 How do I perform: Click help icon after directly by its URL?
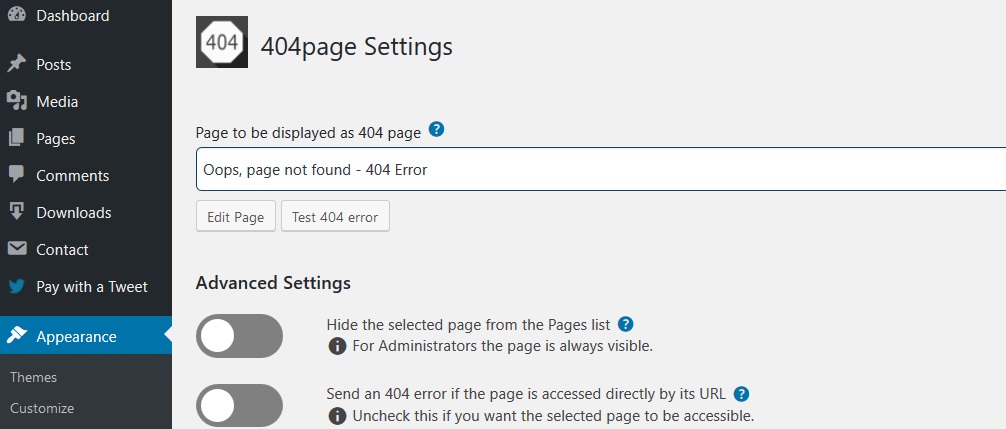click(742, 394)
